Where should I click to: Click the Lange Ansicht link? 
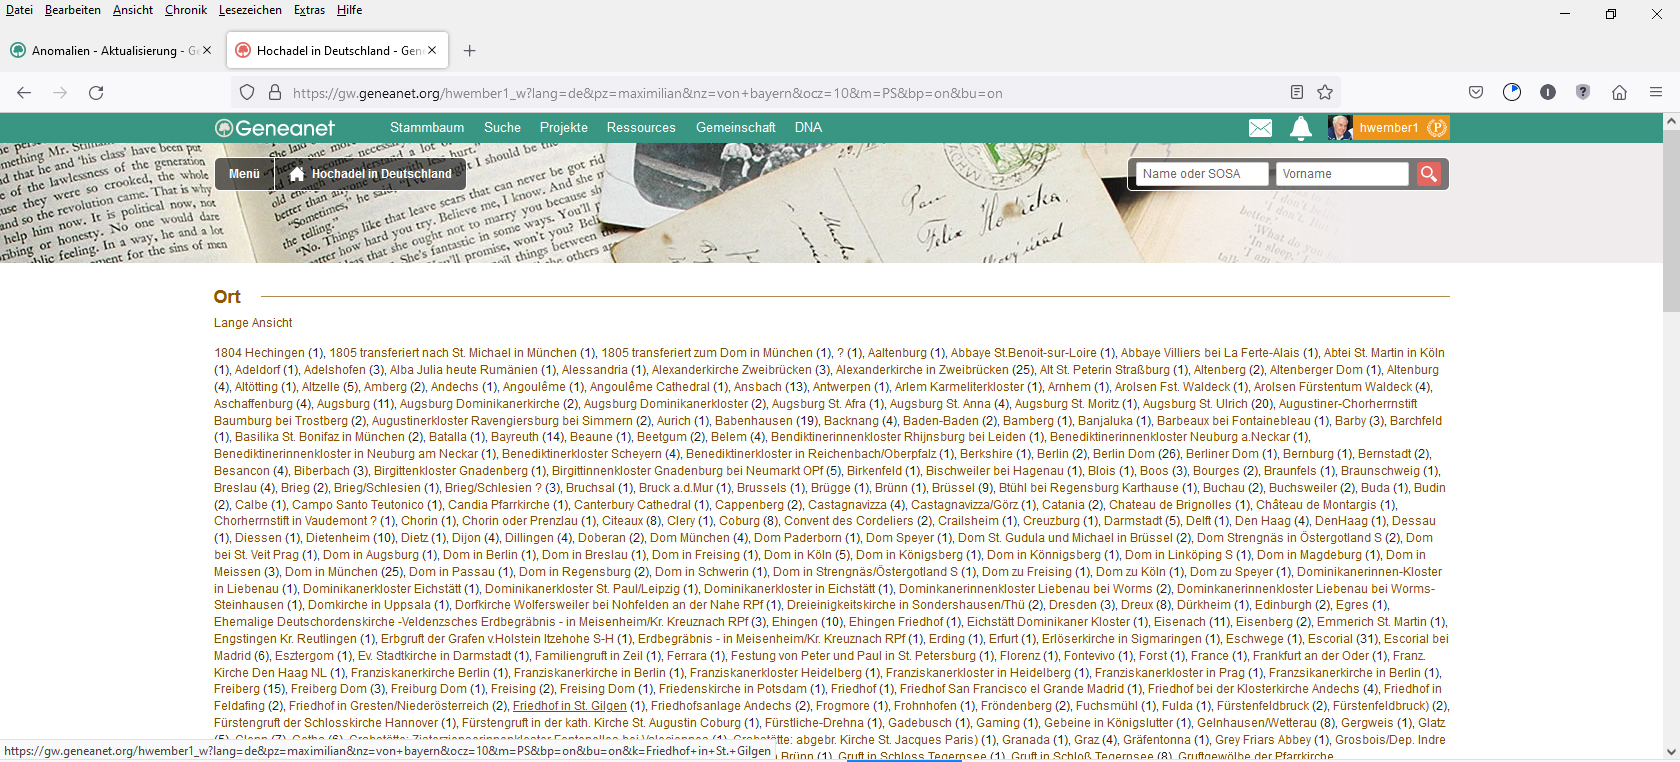tap(253, 323)
